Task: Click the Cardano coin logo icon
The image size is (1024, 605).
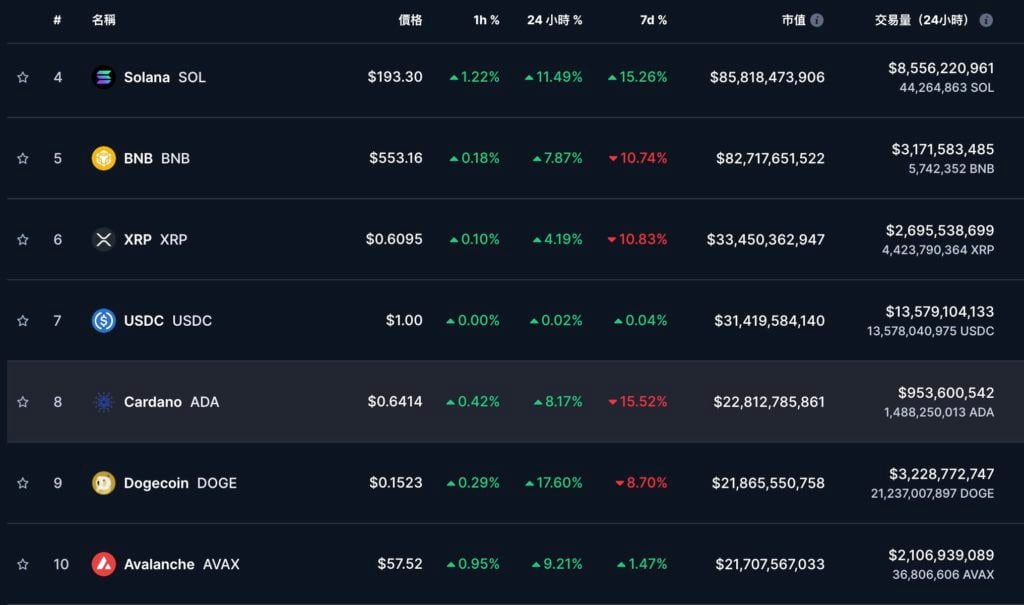Action: click(x=104, y=402)
